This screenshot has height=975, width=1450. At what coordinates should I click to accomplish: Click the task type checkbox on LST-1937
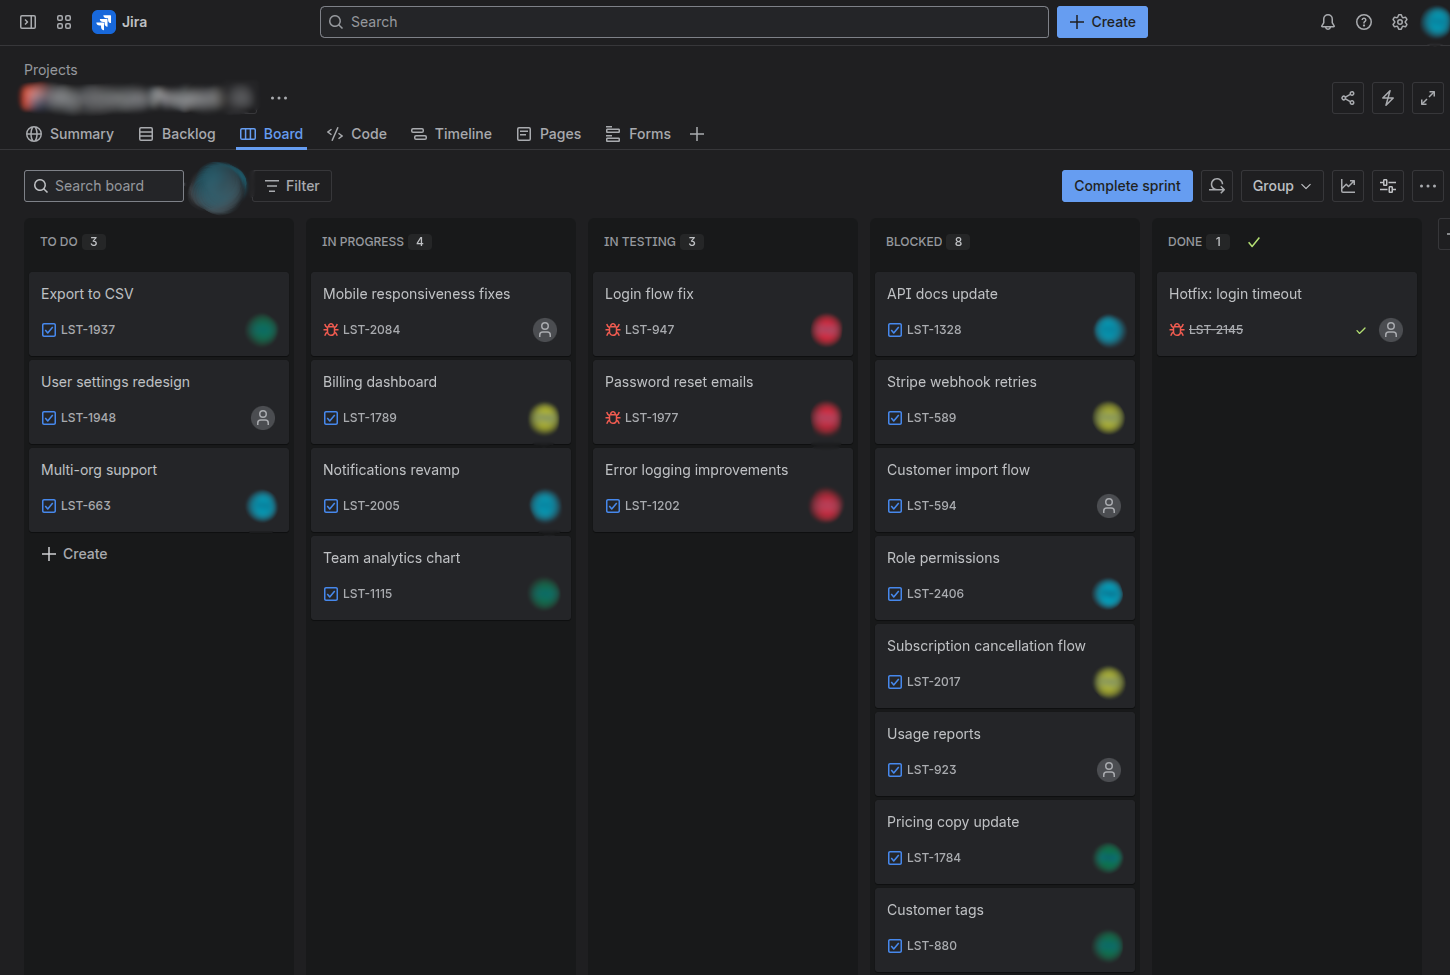[x=48, y=329]
